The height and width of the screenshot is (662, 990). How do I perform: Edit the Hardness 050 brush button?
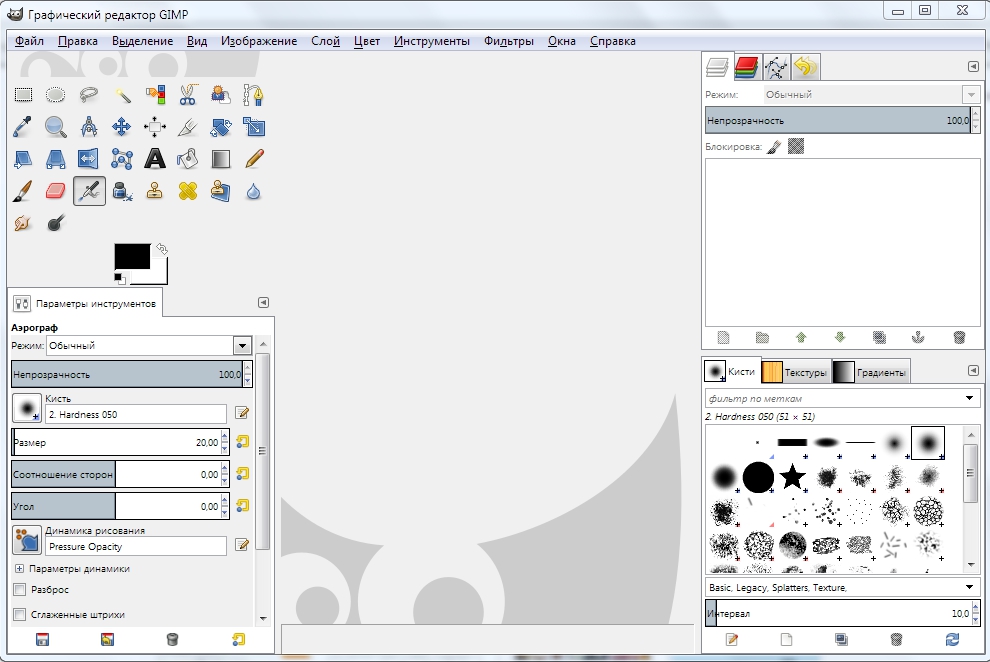click(242, 413)
